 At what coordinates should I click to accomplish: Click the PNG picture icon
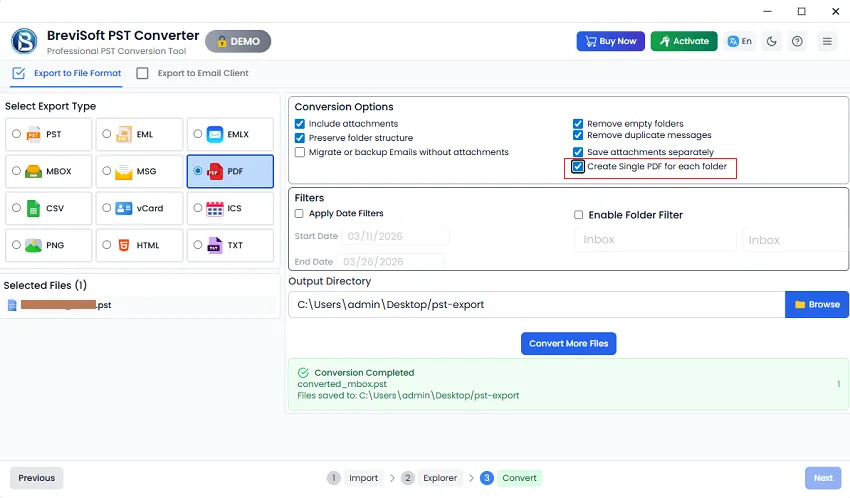pos(34,245)
